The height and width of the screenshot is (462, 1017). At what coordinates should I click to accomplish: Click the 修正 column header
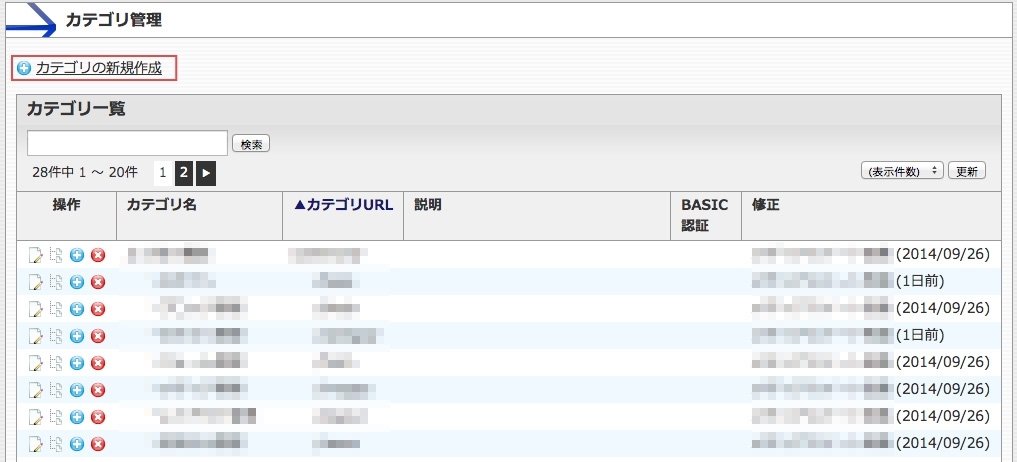pos(766,205)
